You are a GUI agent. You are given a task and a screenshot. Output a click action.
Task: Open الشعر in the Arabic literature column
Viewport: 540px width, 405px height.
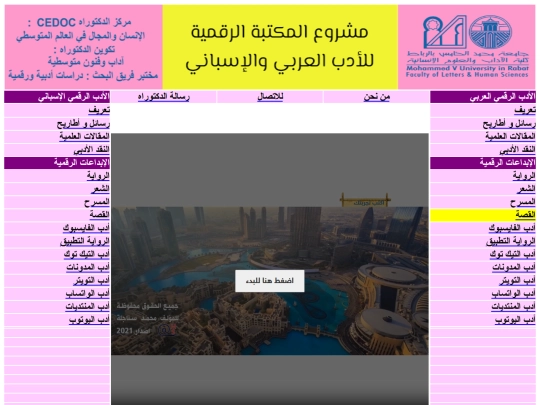(x=526, y=189)
